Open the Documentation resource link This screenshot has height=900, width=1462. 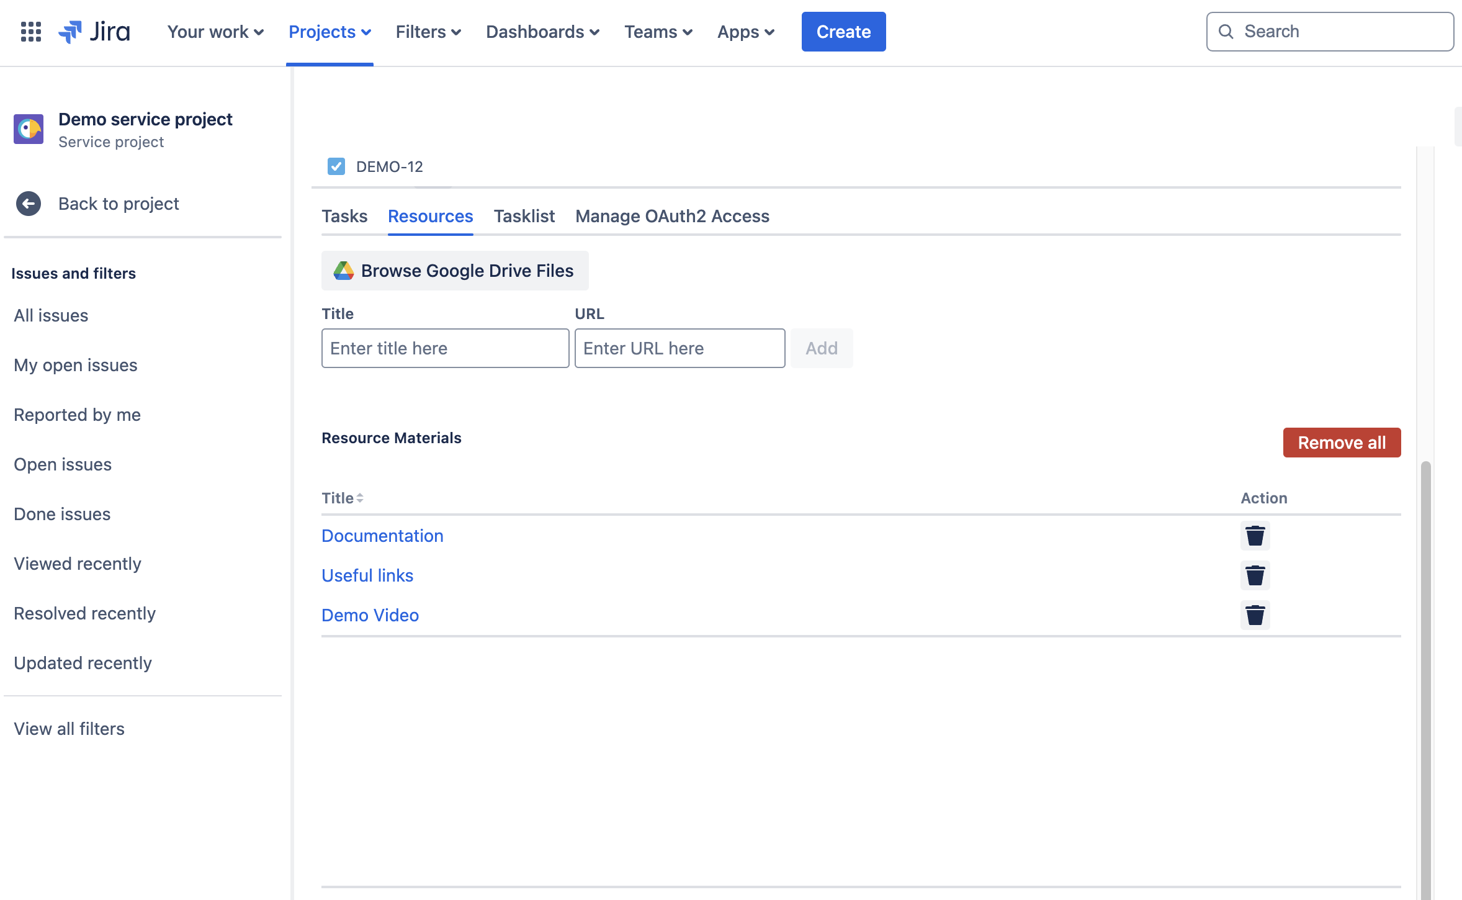pos(382,535)
